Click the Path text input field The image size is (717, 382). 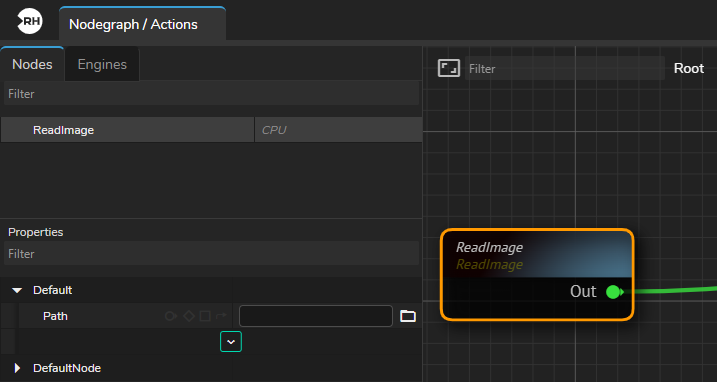click(x=316, y=316)
